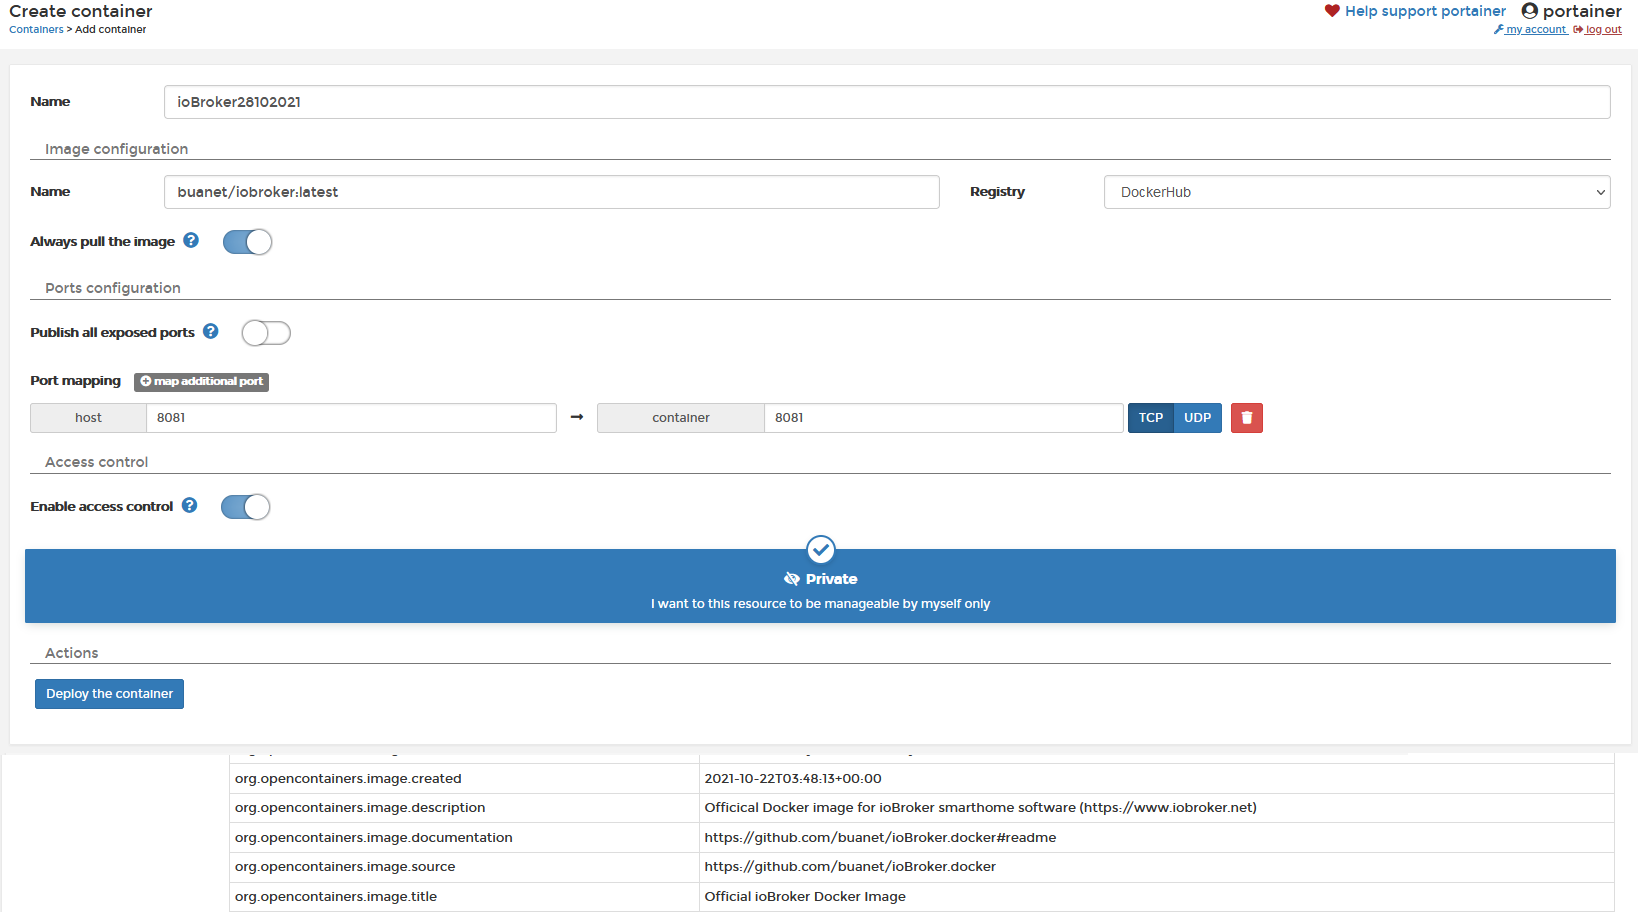
Task: Select TCP protocol for port mapping
Action: point(1151,418)
